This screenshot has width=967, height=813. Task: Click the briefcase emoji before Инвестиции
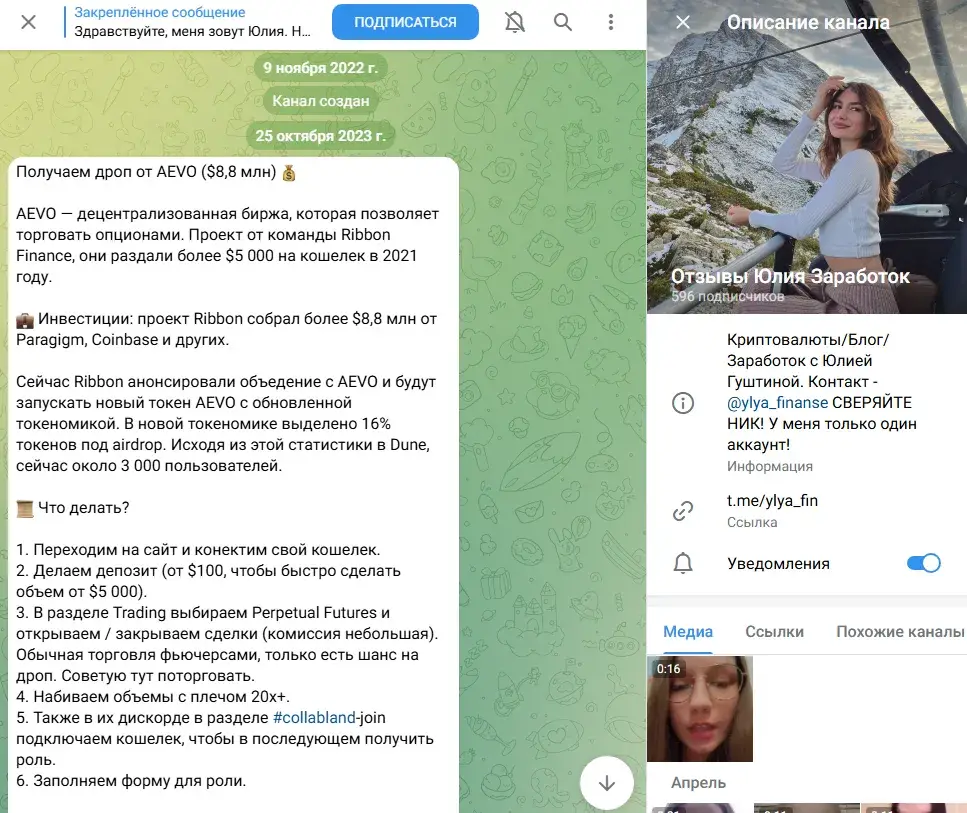tap(25, 320)
